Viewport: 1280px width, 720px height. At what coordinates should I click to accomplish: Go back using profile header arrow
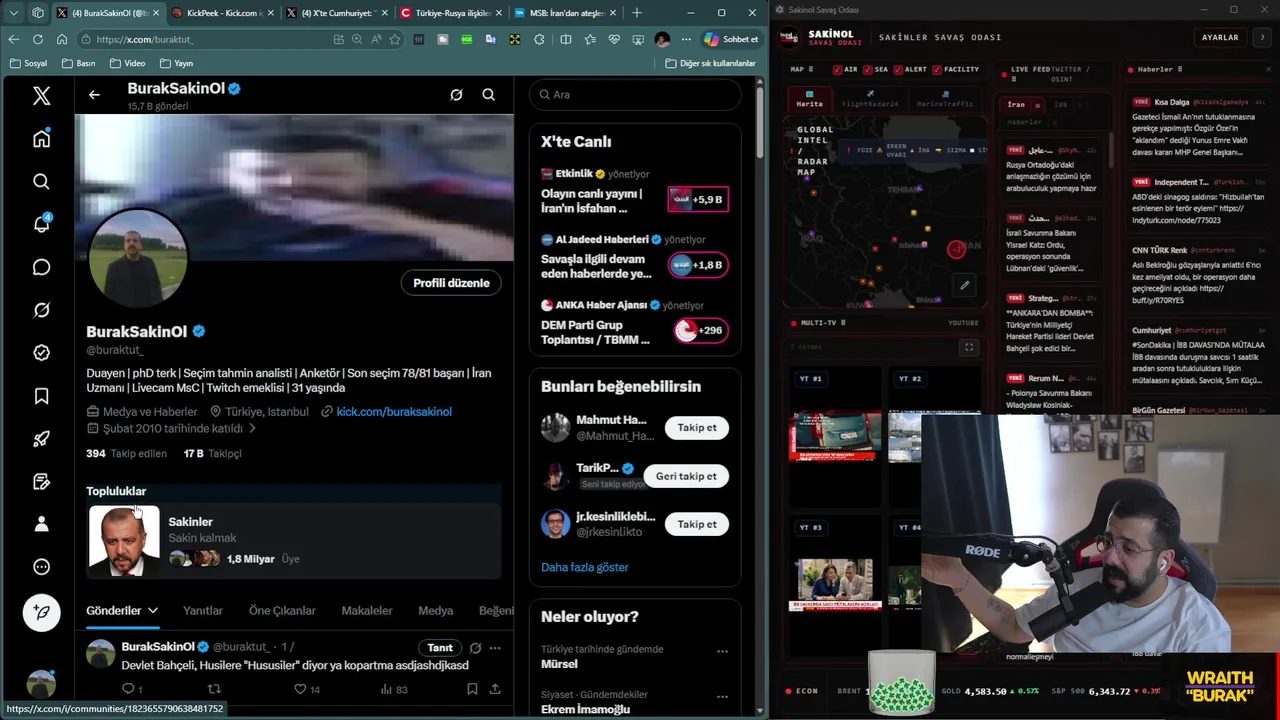pos(94,95)
